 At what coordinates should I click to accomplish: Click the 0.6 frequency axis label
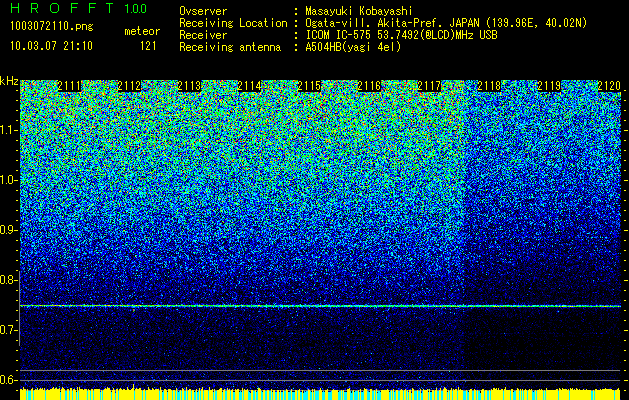coord(8,380)
